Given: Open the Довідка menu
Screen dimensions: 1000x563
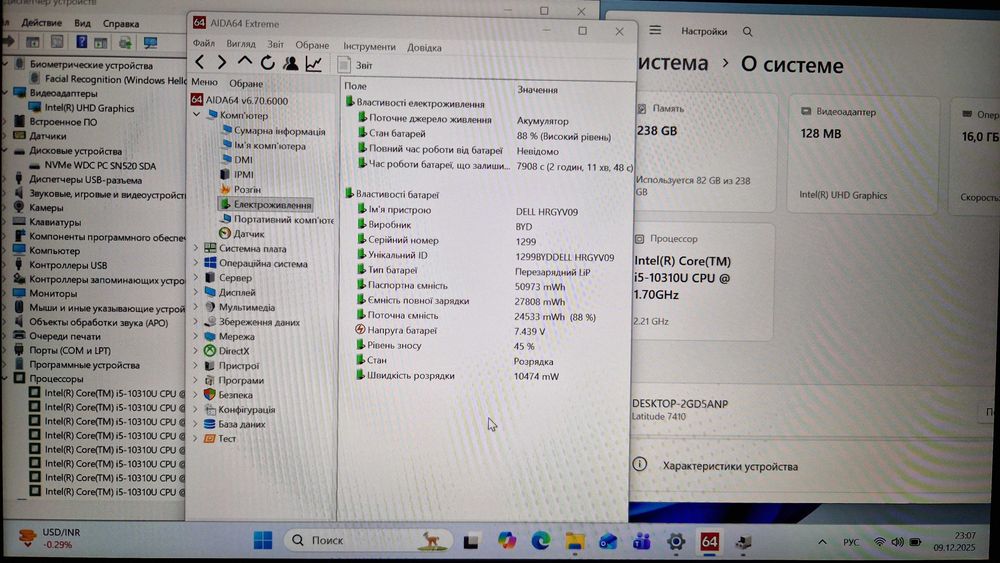Looking at the screenshot, I should [424, 48].
